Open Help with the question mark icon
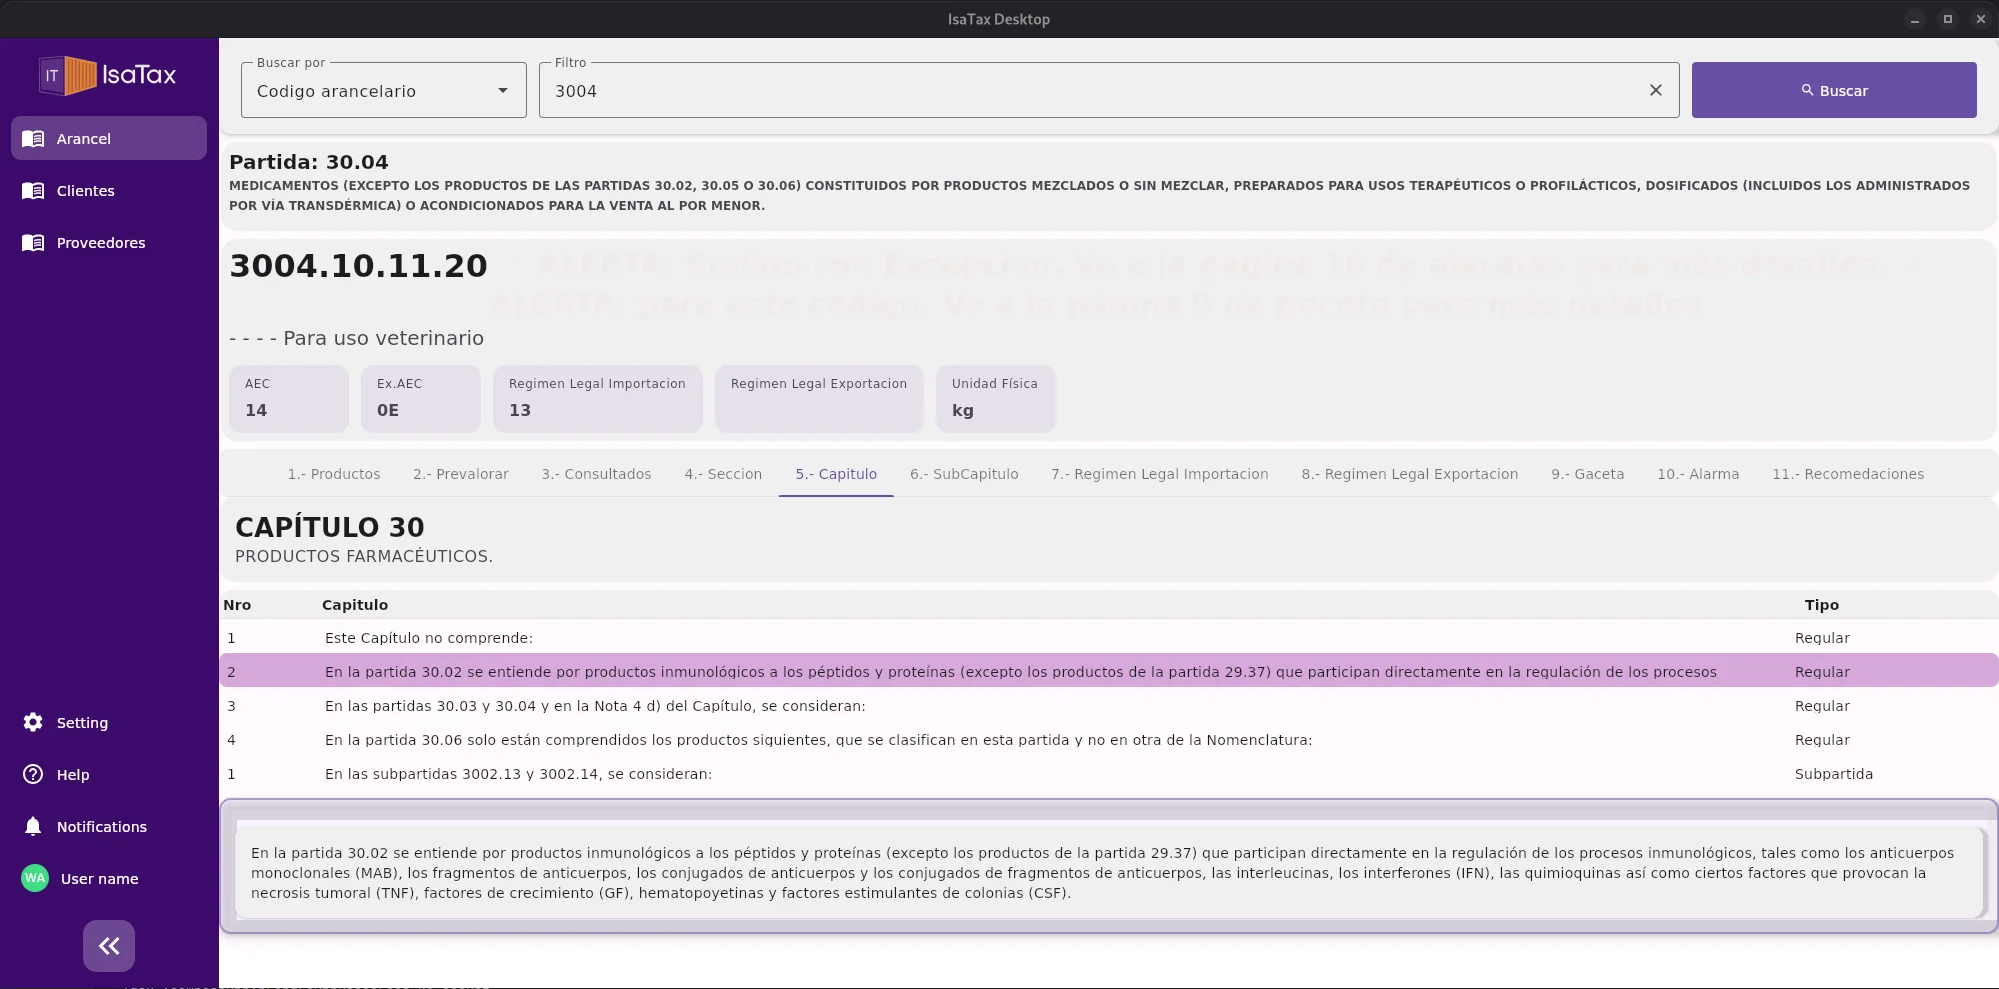The height and width of the screenshot is (989, 1999). tap(32, 774)
